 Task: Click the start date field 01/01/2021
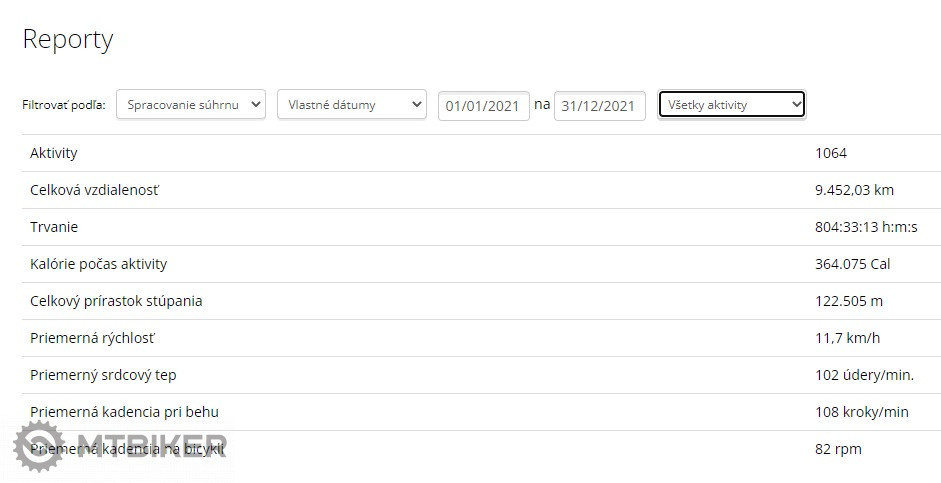[483, 105]
